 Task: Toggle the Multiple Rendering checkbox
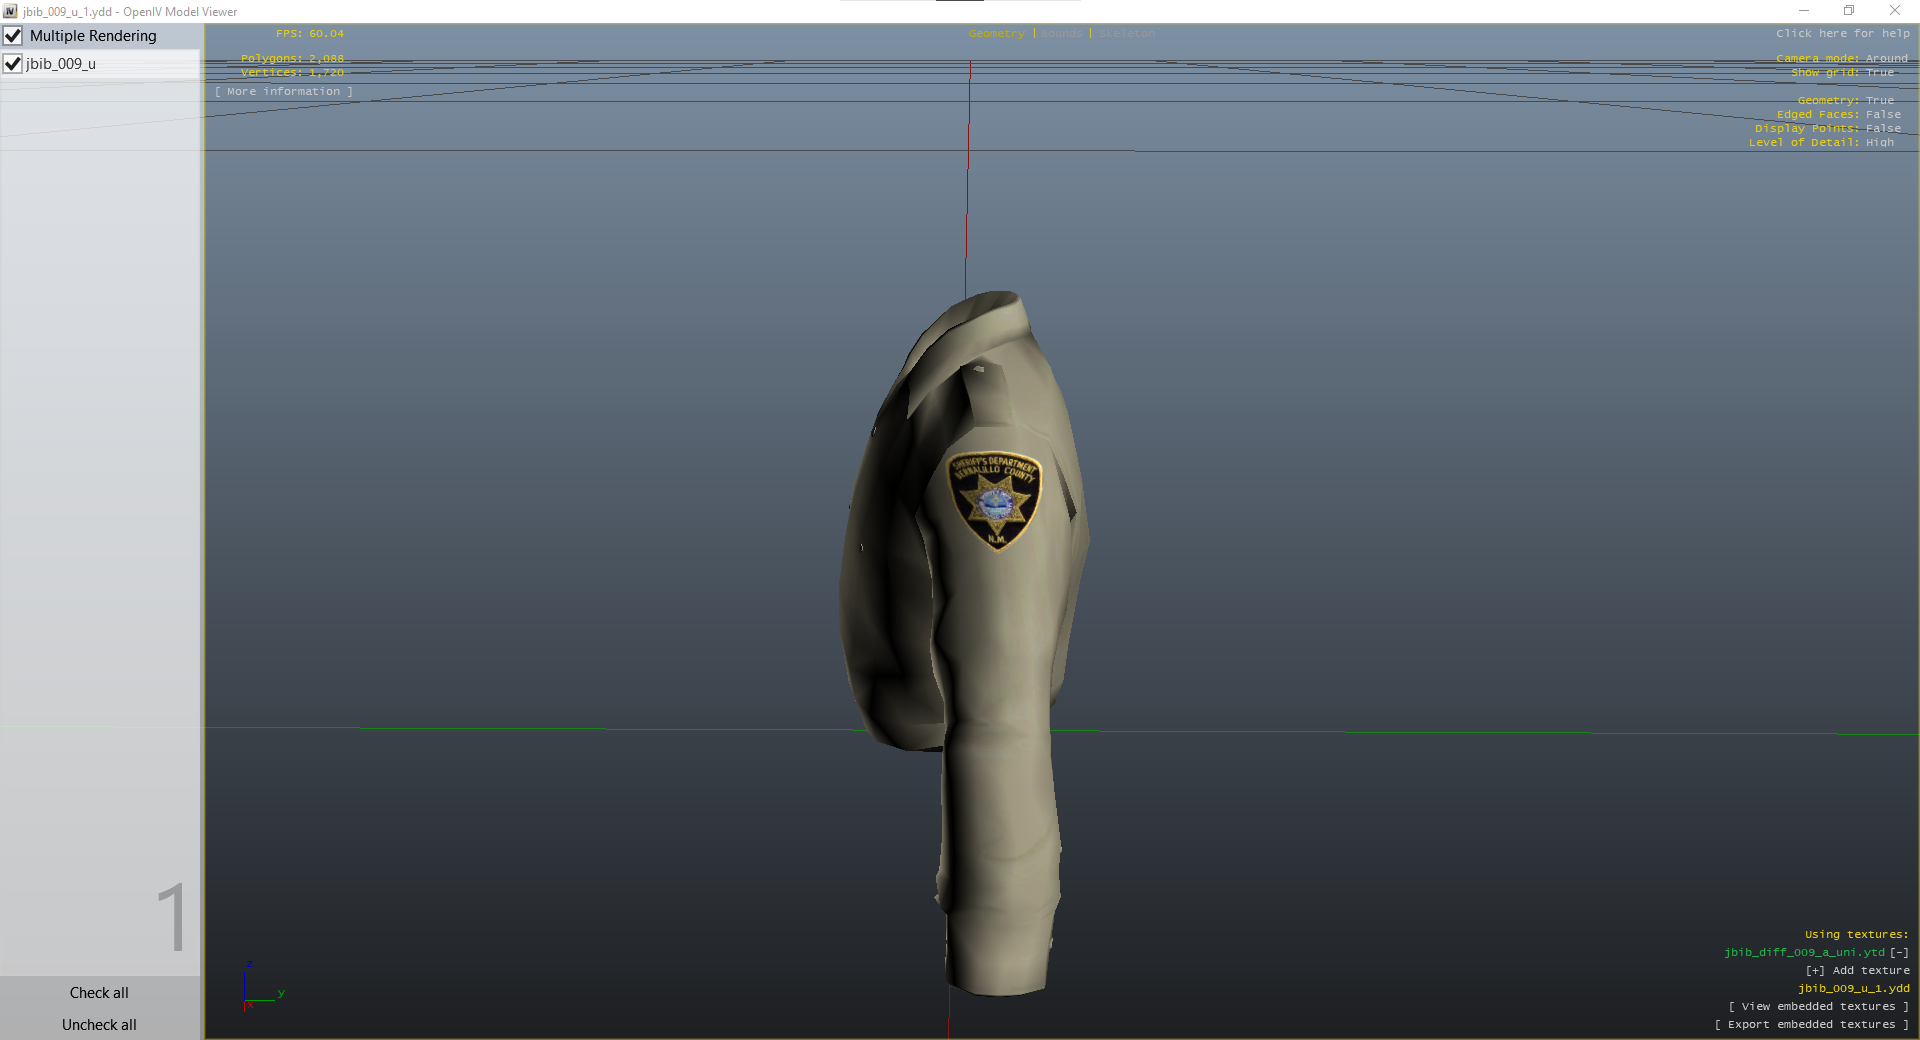coord(13,36)
